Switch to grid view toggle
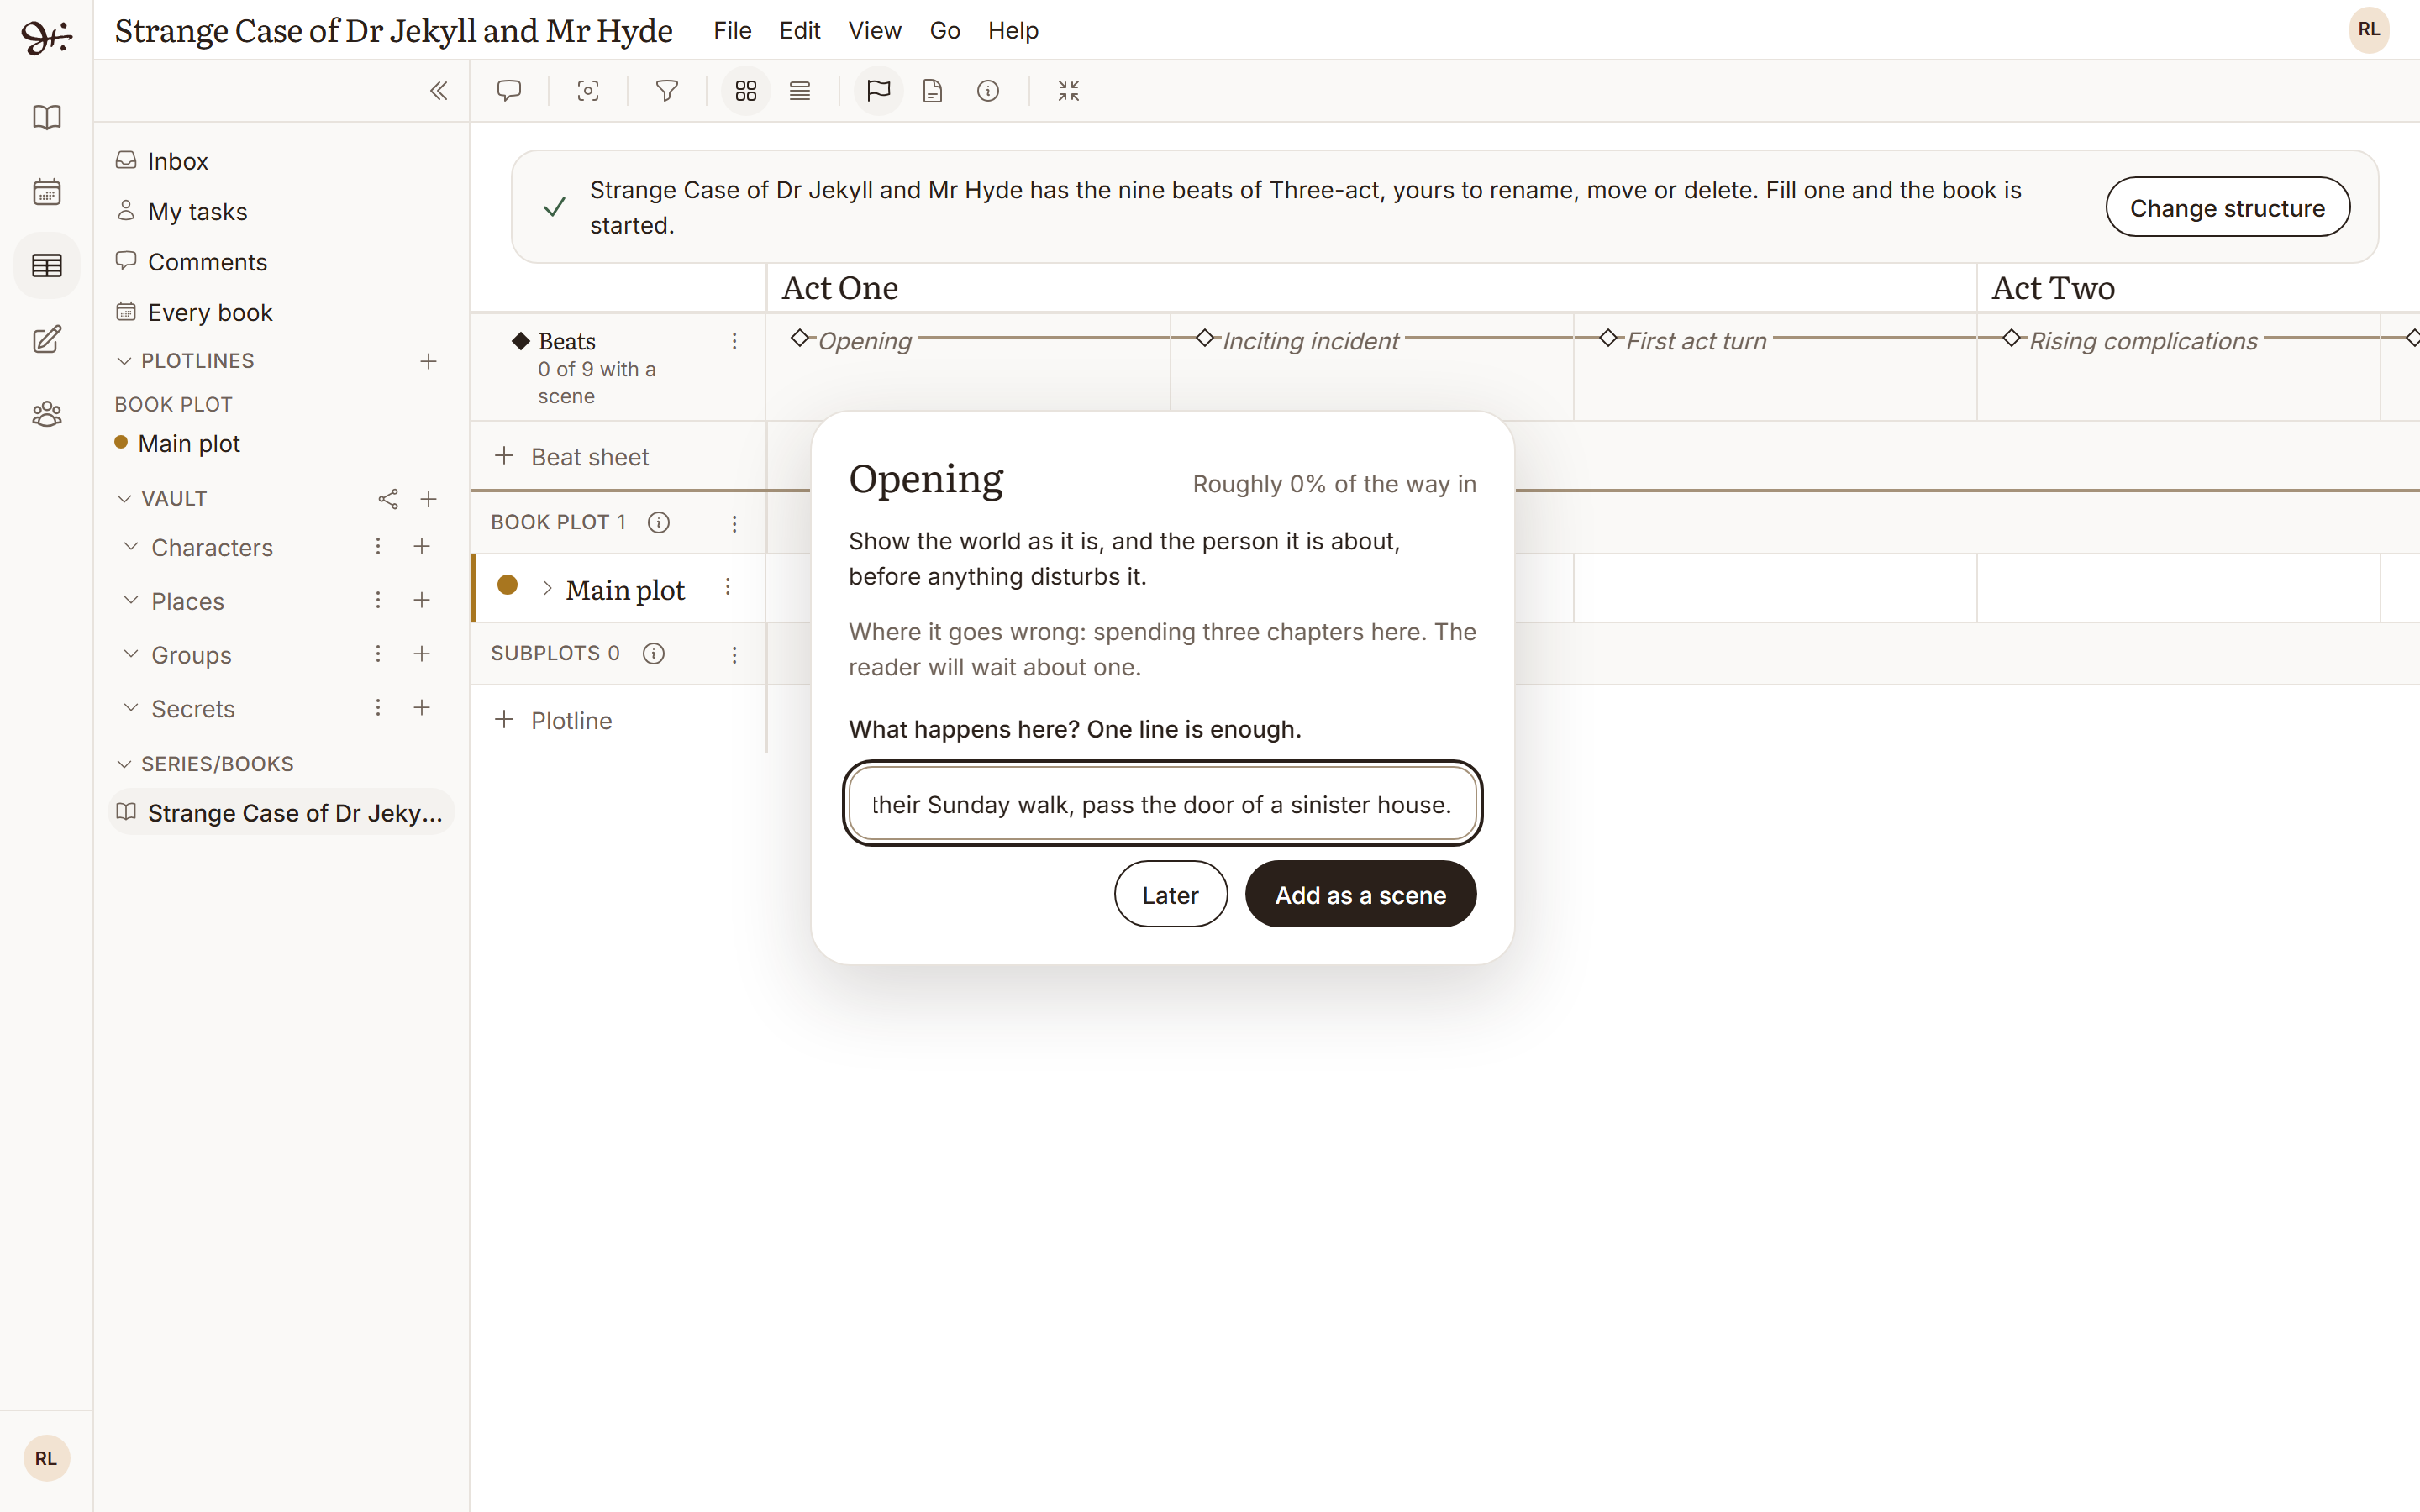This screenshot has width=2420, height=1512. (746, 91)
